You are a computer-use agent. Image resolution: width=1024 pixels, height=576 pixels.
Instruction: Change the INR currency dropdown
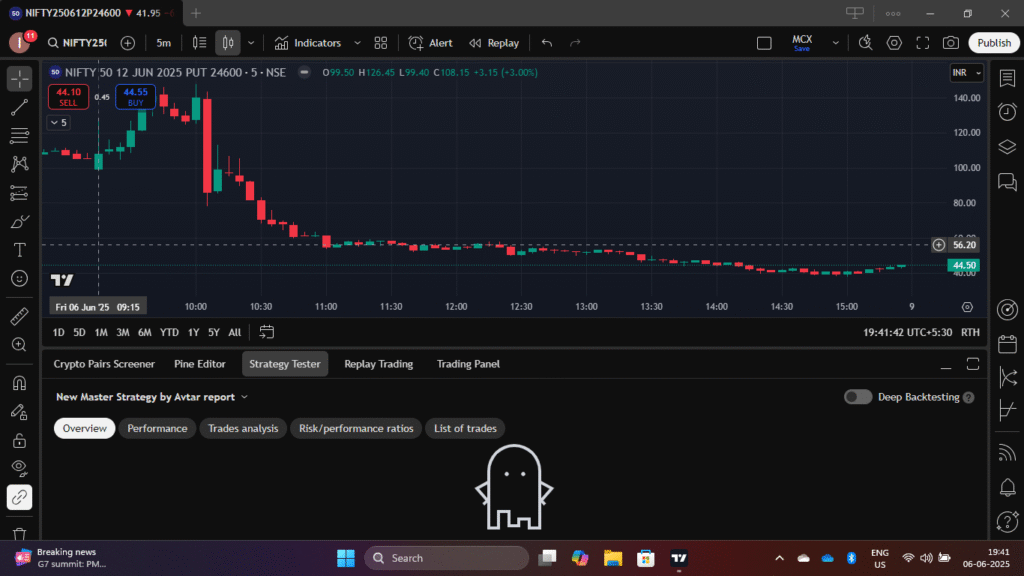tap(967, 72)
